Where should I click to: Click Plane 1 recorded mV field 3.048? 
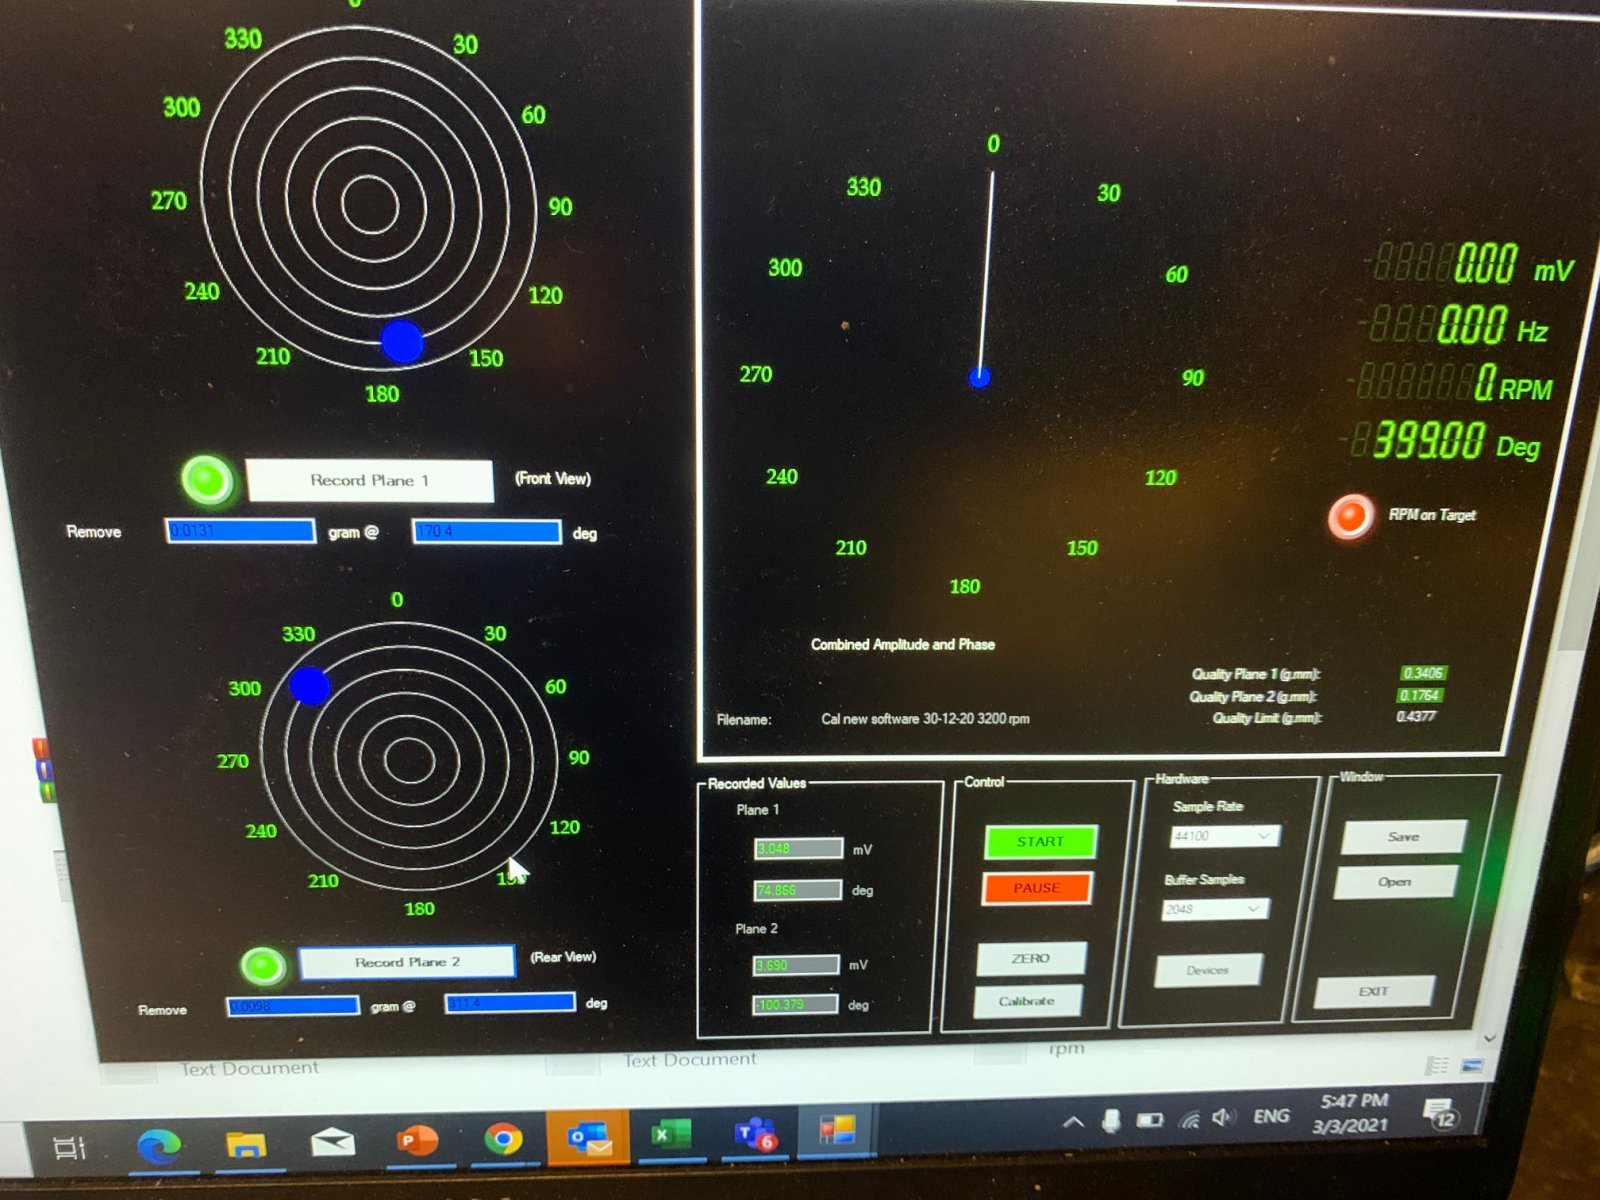point(798,849)
